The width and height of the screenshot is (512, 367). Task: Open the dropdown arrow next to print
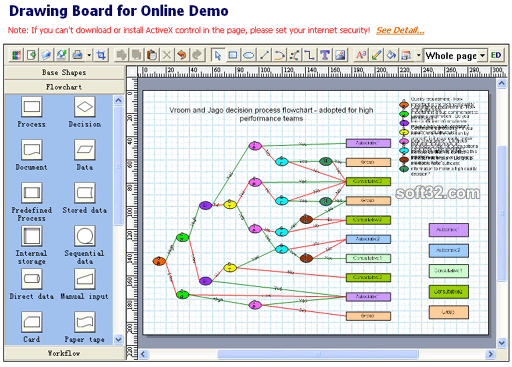(89, 55)
